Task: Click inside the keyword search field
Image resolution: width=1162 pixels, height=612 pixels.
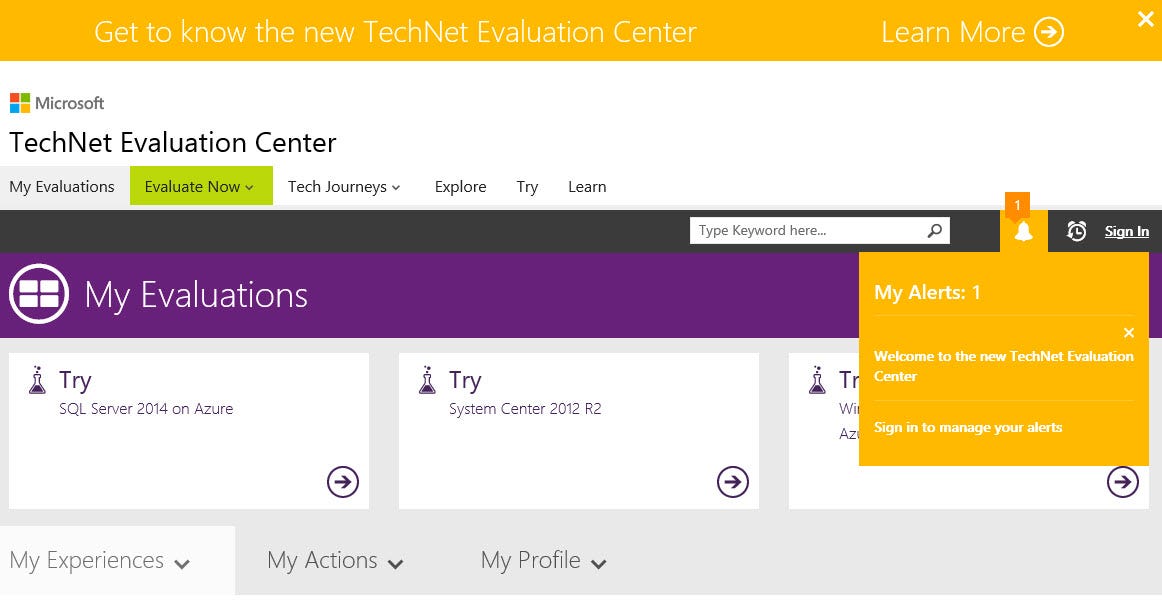Action: (x=800, y=230)
